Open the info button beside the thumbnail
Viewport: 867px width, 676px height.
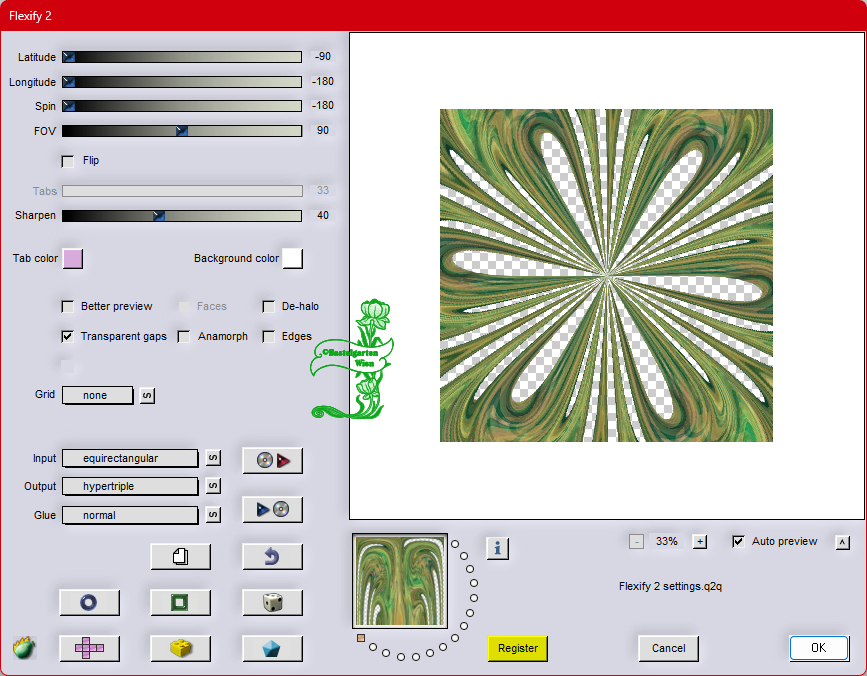(498, 548)
